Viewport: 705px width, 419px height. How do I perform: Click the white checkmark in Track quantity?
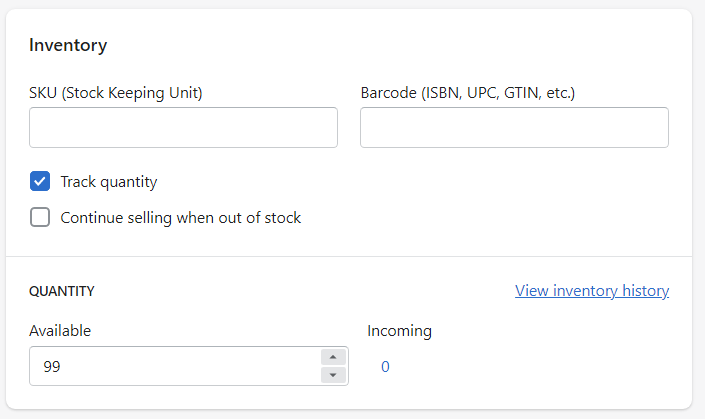tap(40, 181)
